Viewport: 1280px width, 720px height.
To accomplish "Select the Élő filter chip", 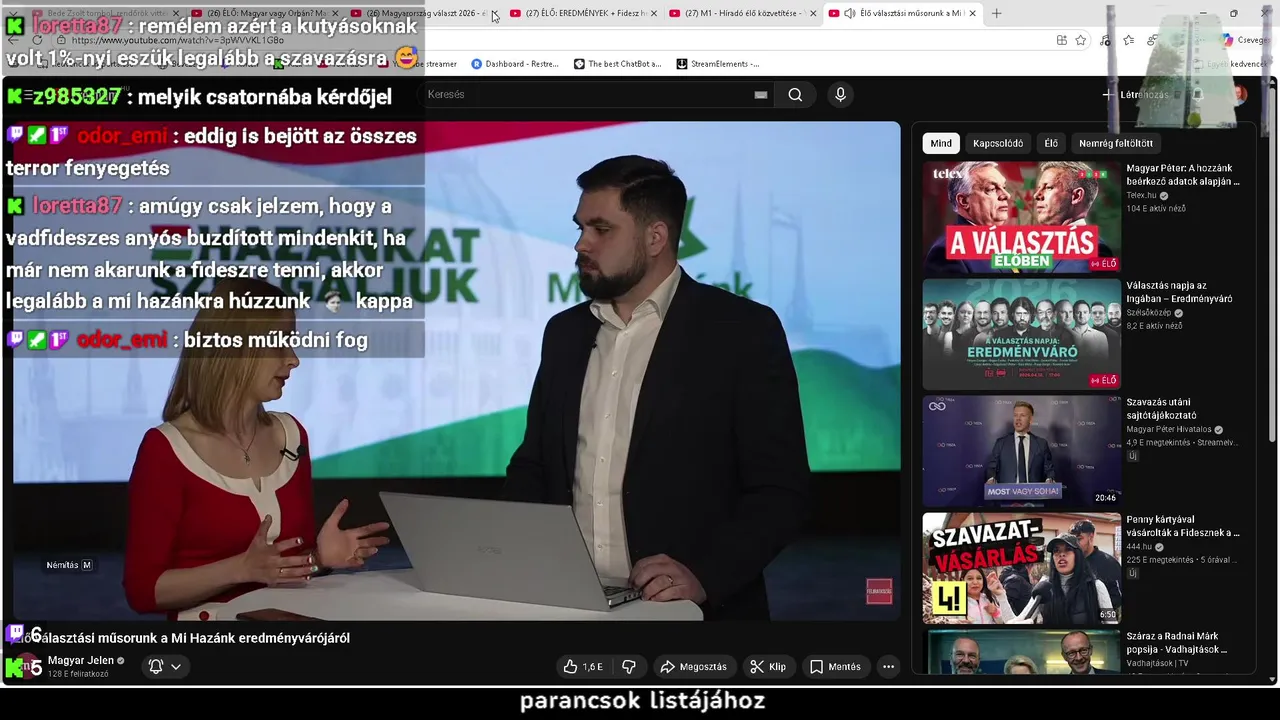I will [x=1051, y=143].
